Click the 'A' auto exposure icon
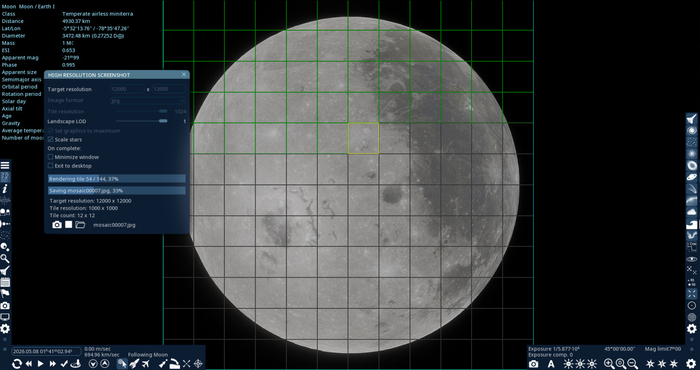The width and height of the screenshot is (700, 370). [x=551, y=364]
